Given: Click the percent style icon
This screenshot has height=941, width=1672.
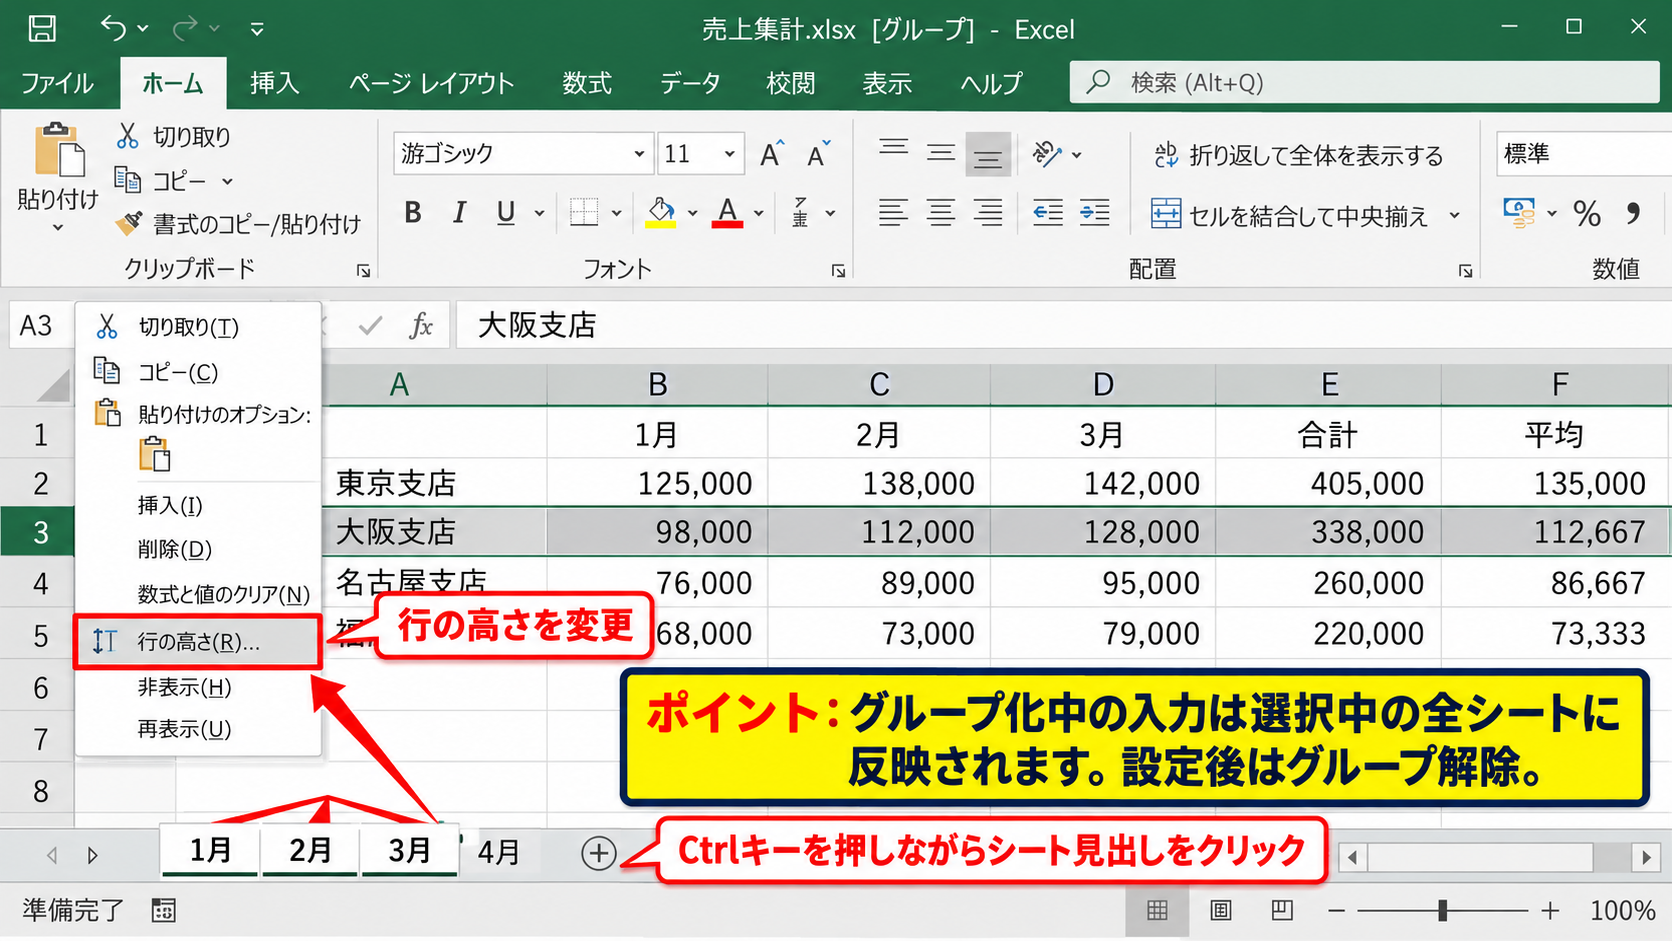Looking at the screenshot, I should (x=1586, y=213).
